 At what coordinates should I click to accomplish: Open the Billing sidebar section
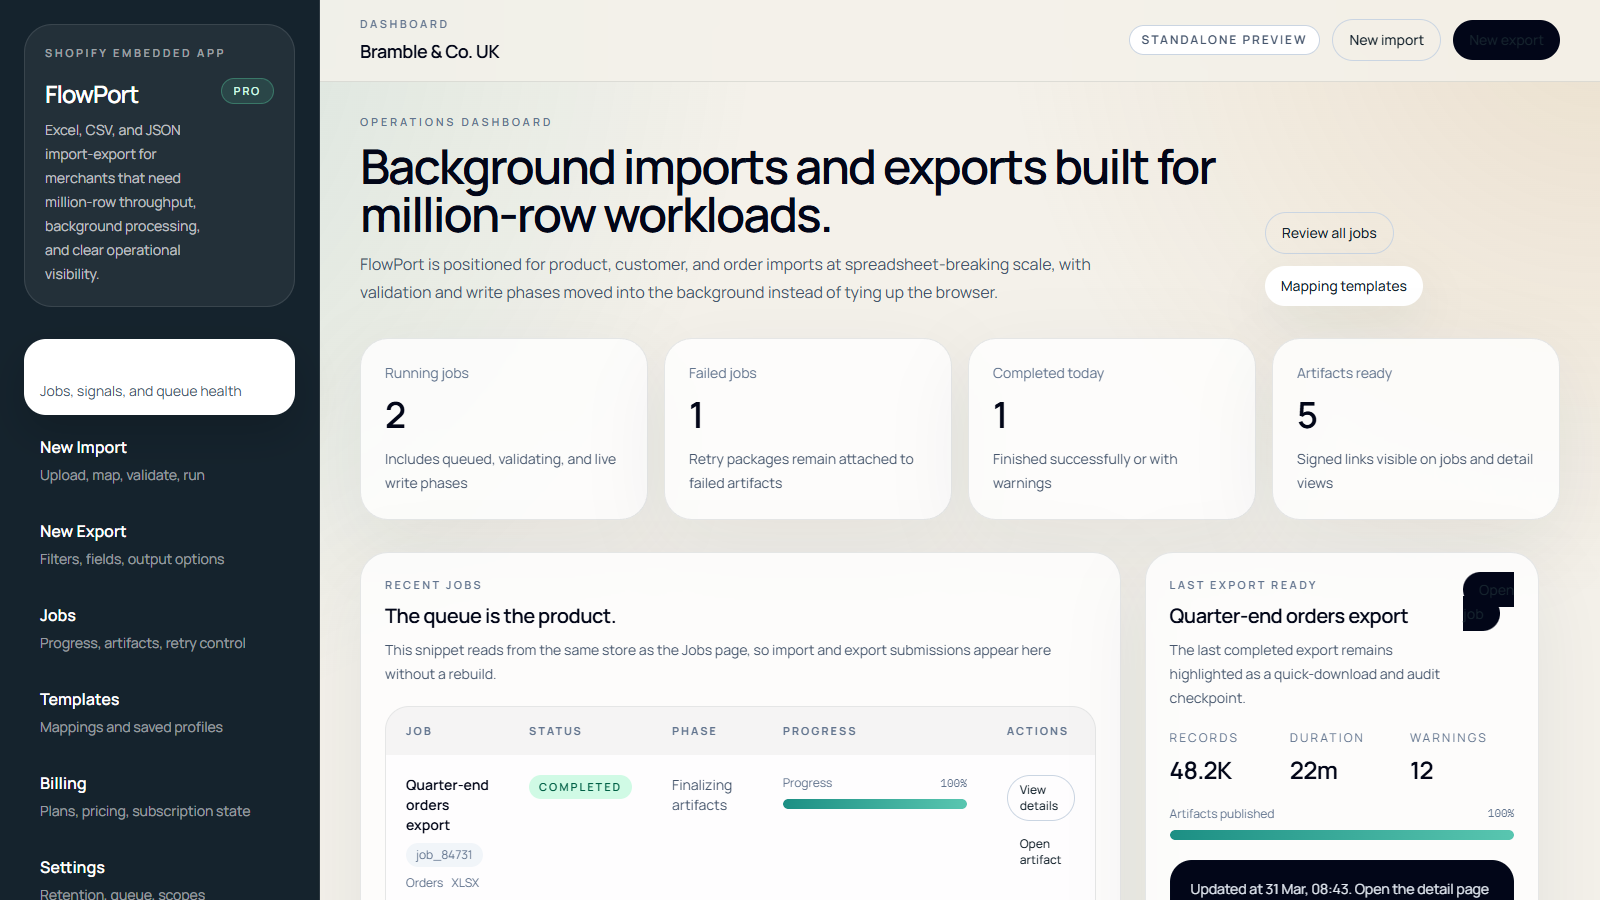click(x=159, y=796)
